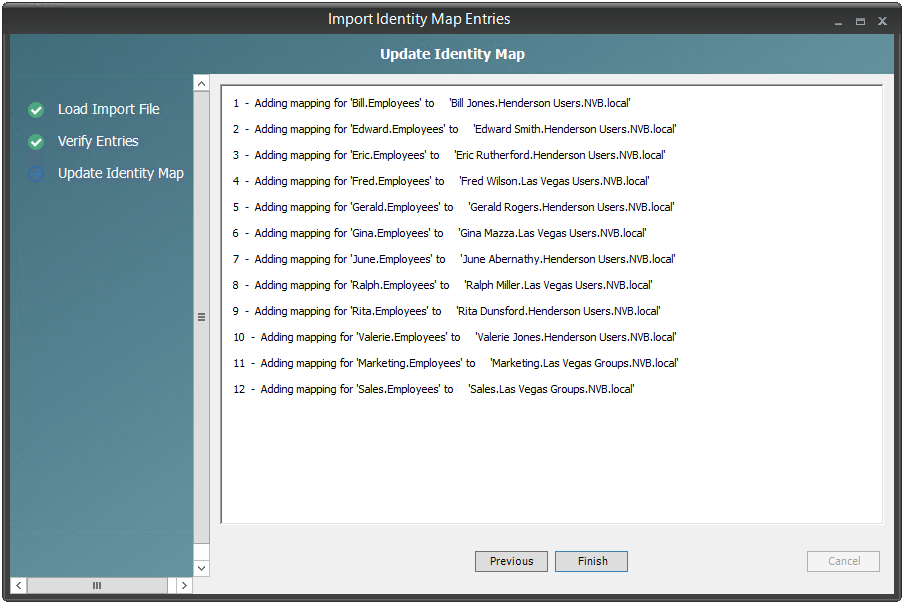Click the sidebar scroll left arrow
Viewport: 905px width, 604px height.
coord(18,586)
